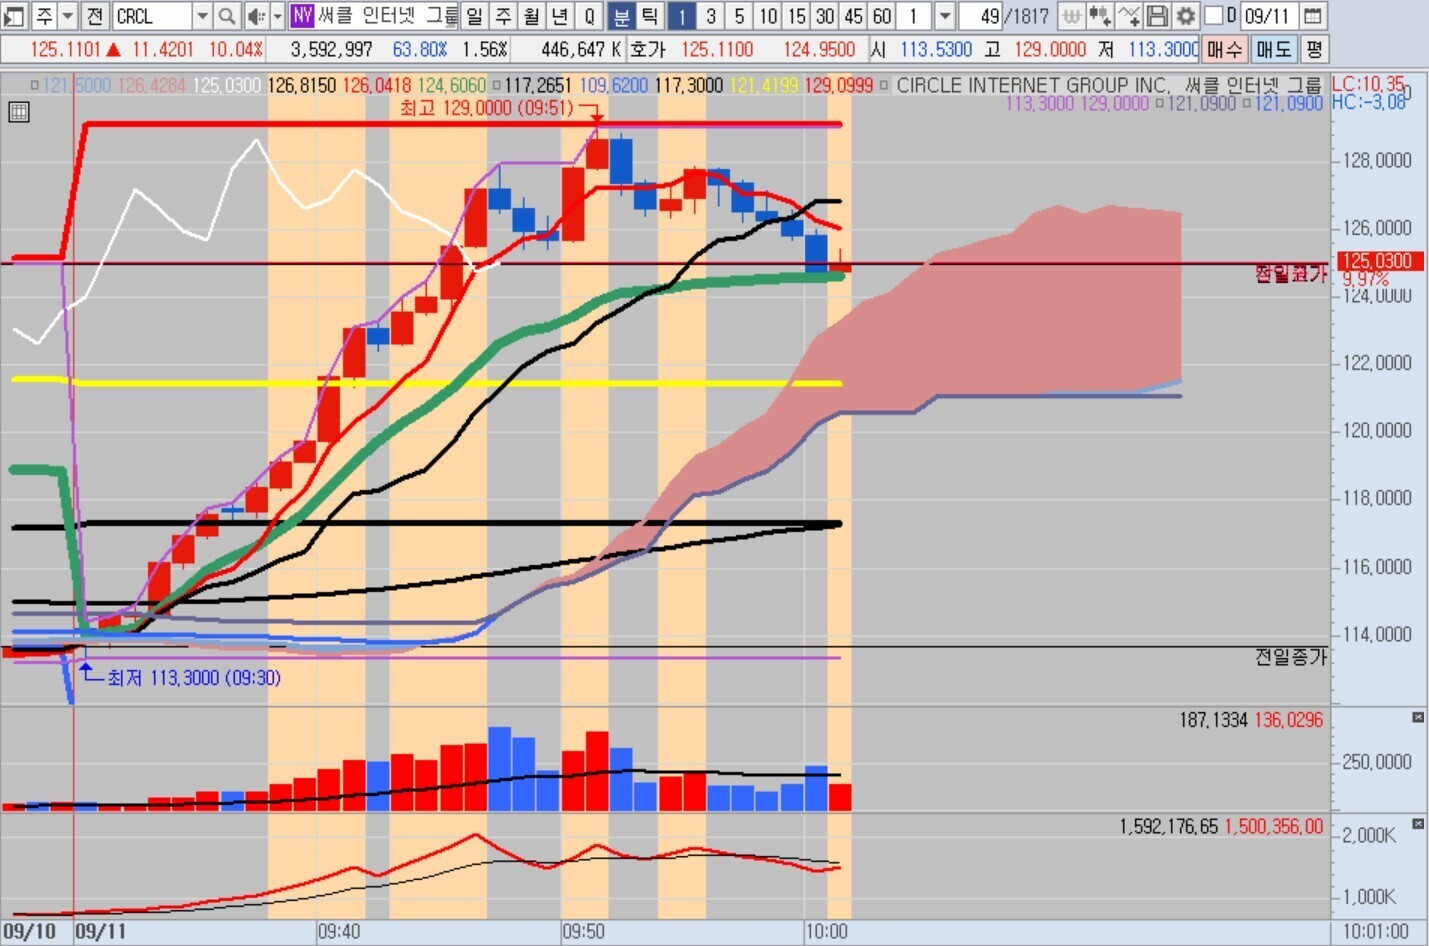Toggle the side panel layout icon
1429x946 pixels.
(14, 16)
